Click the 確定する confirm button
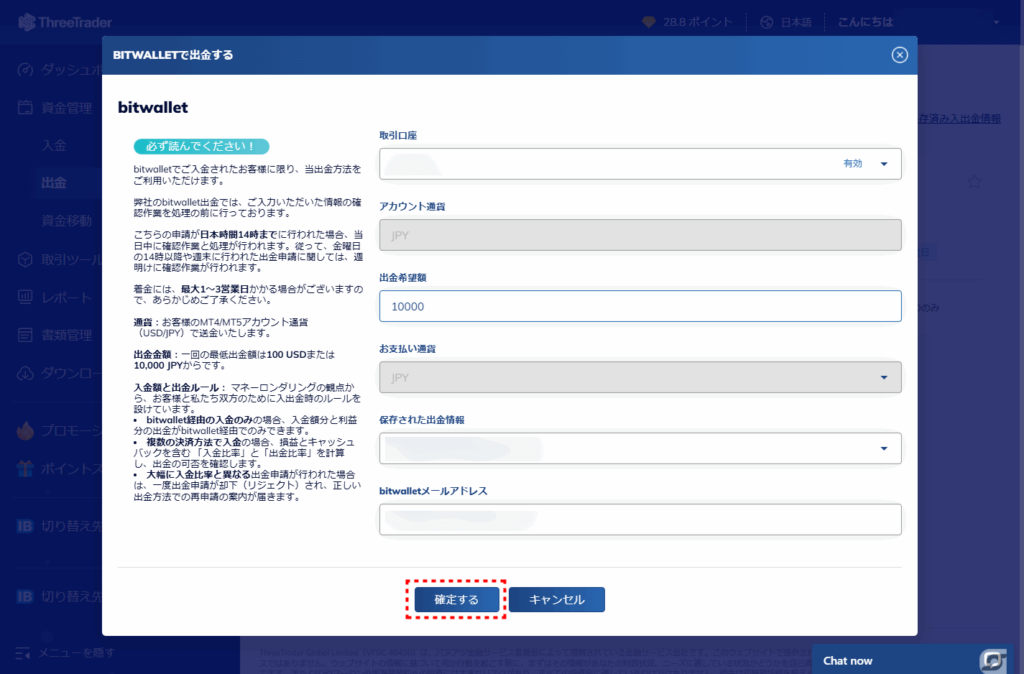This screenshot has height=674, width=1024. click(x=456, y=599)
